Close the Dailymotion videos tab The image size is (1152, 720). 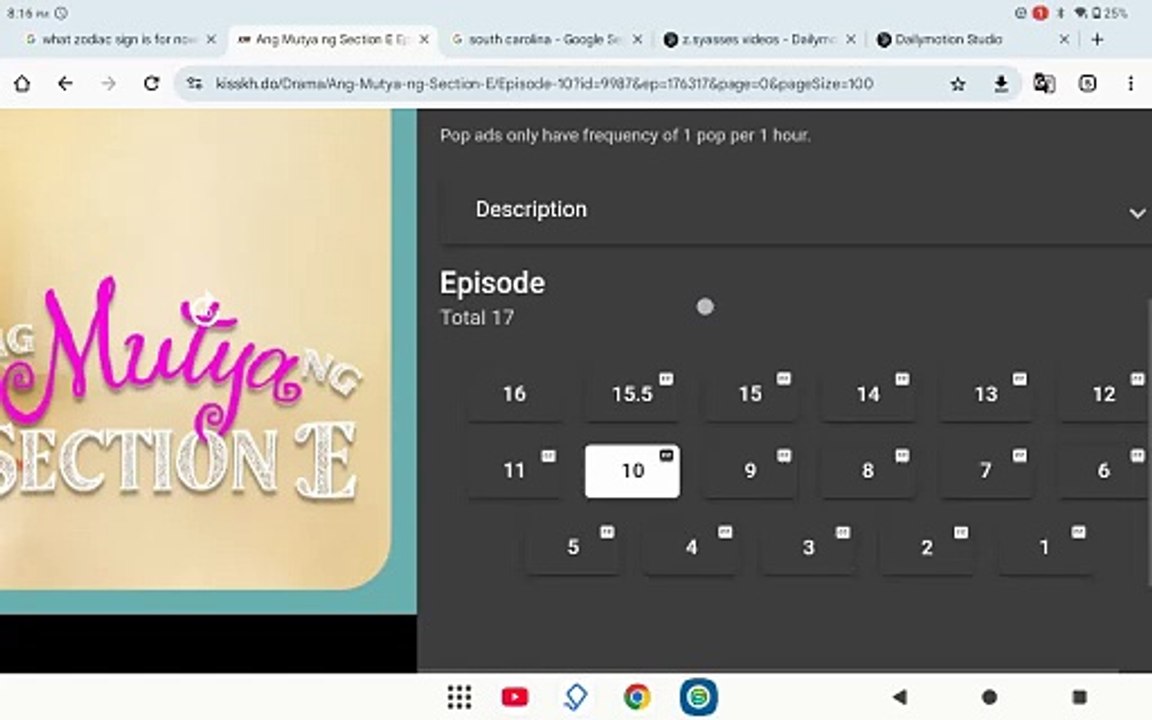[x=851, y=40]
